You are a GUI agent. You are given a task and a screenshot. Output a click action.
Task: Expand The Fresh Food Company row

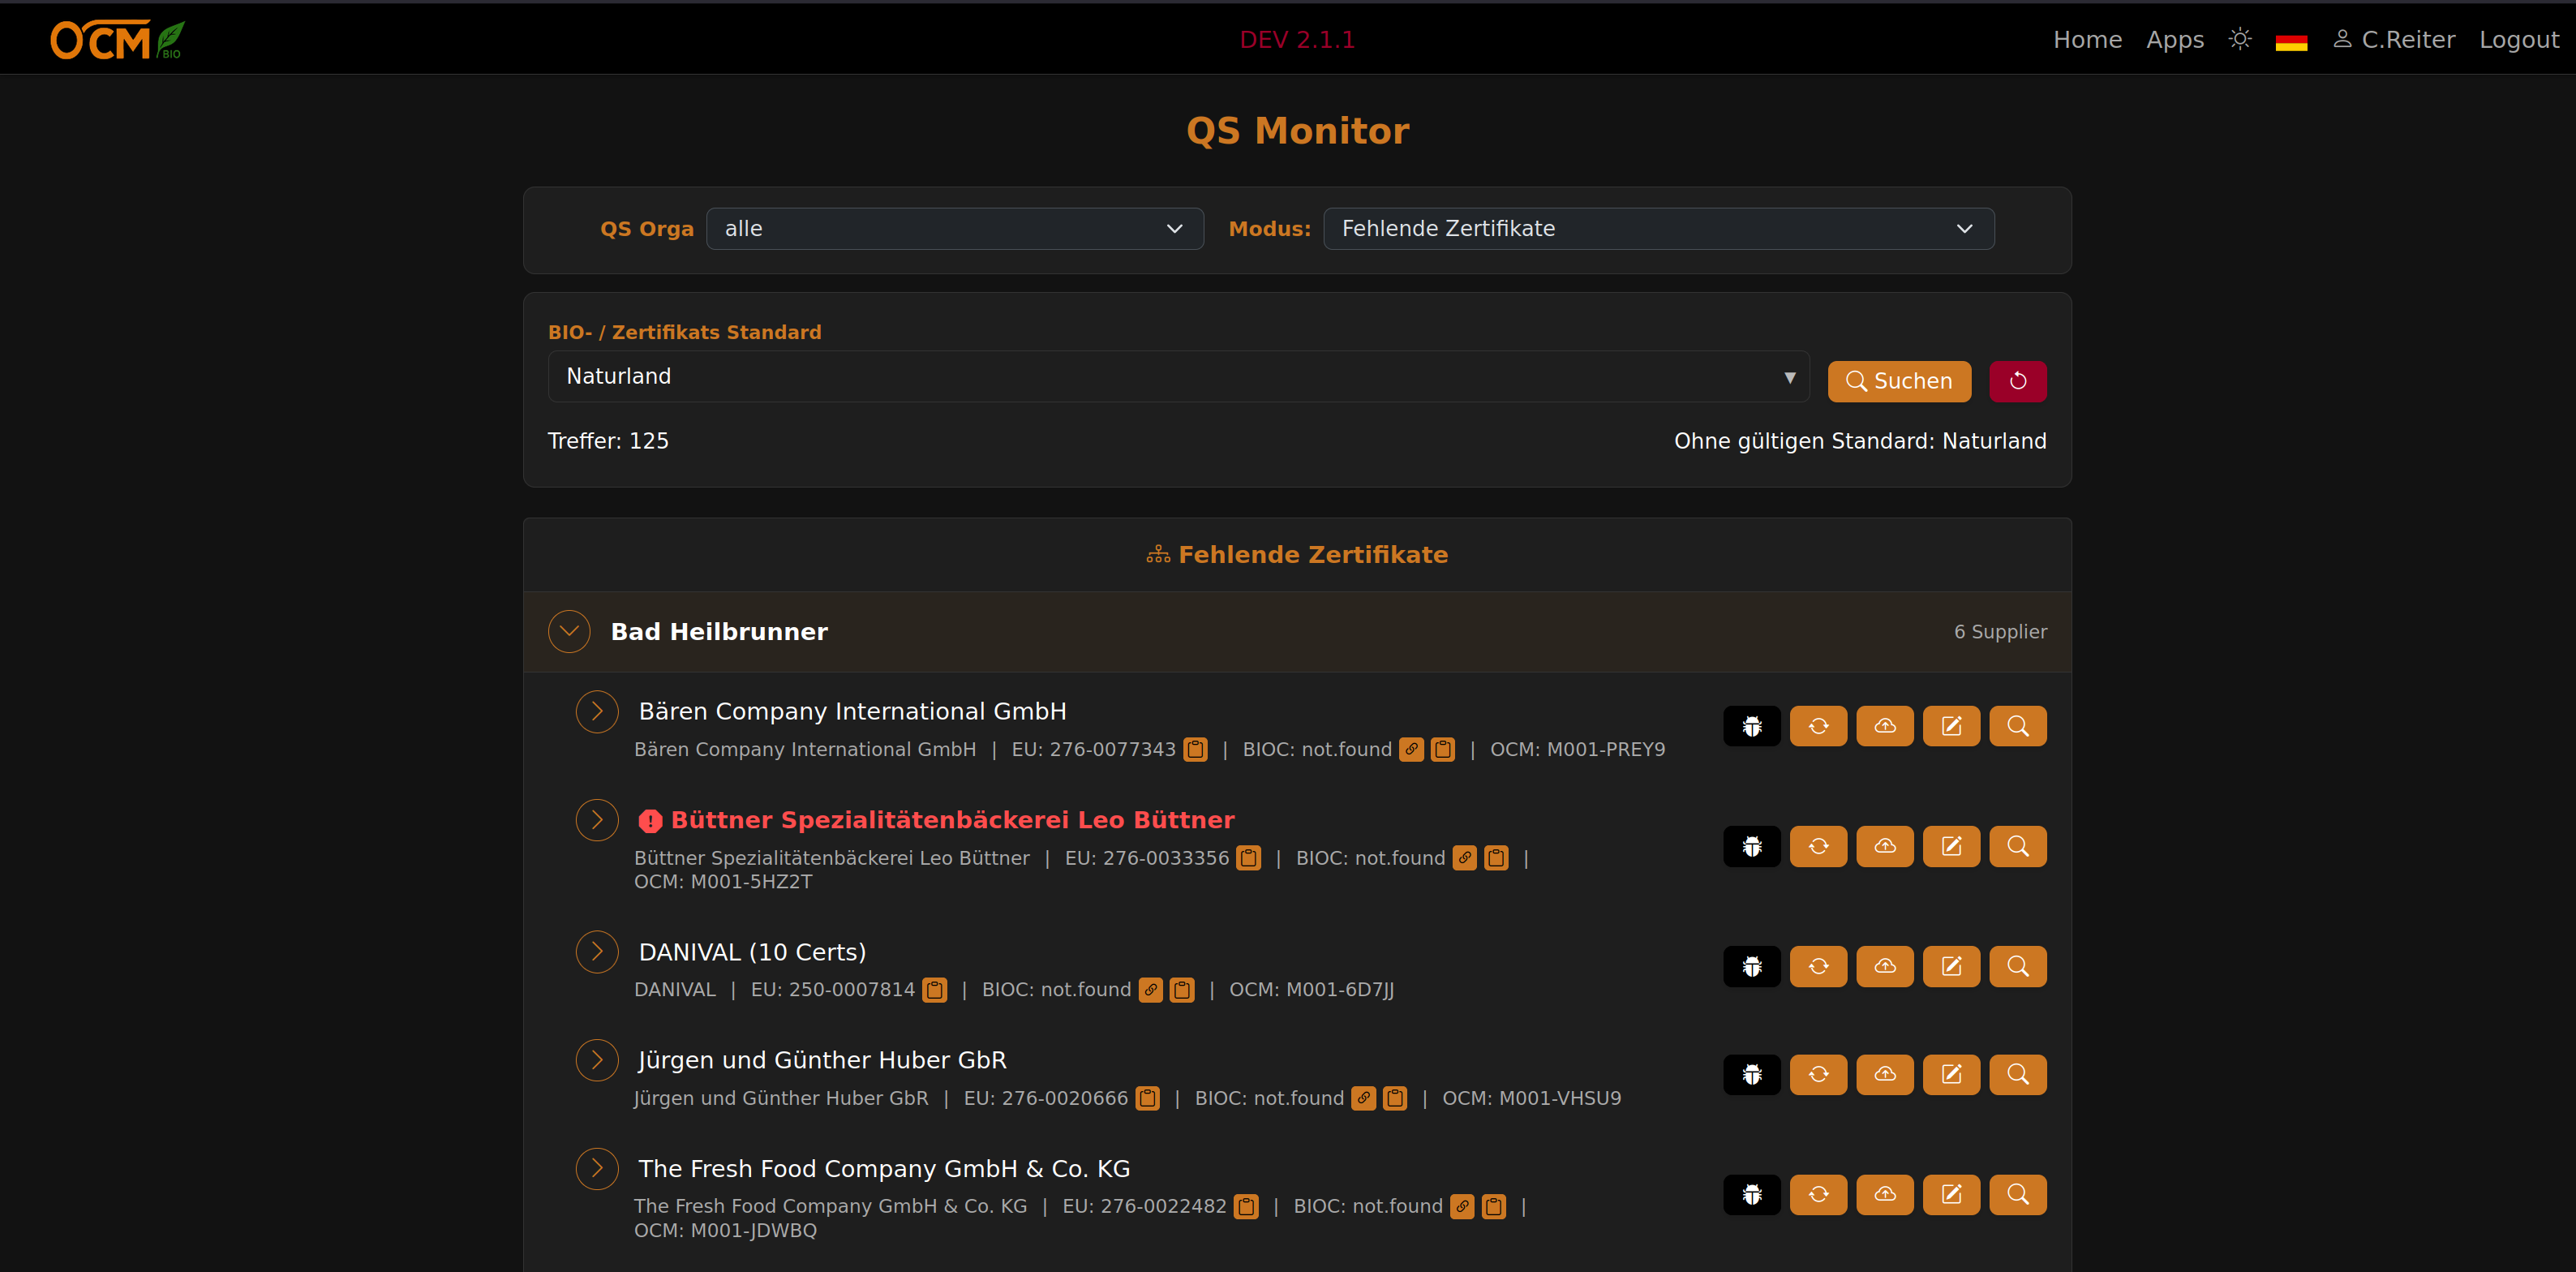pos(597,1168)
